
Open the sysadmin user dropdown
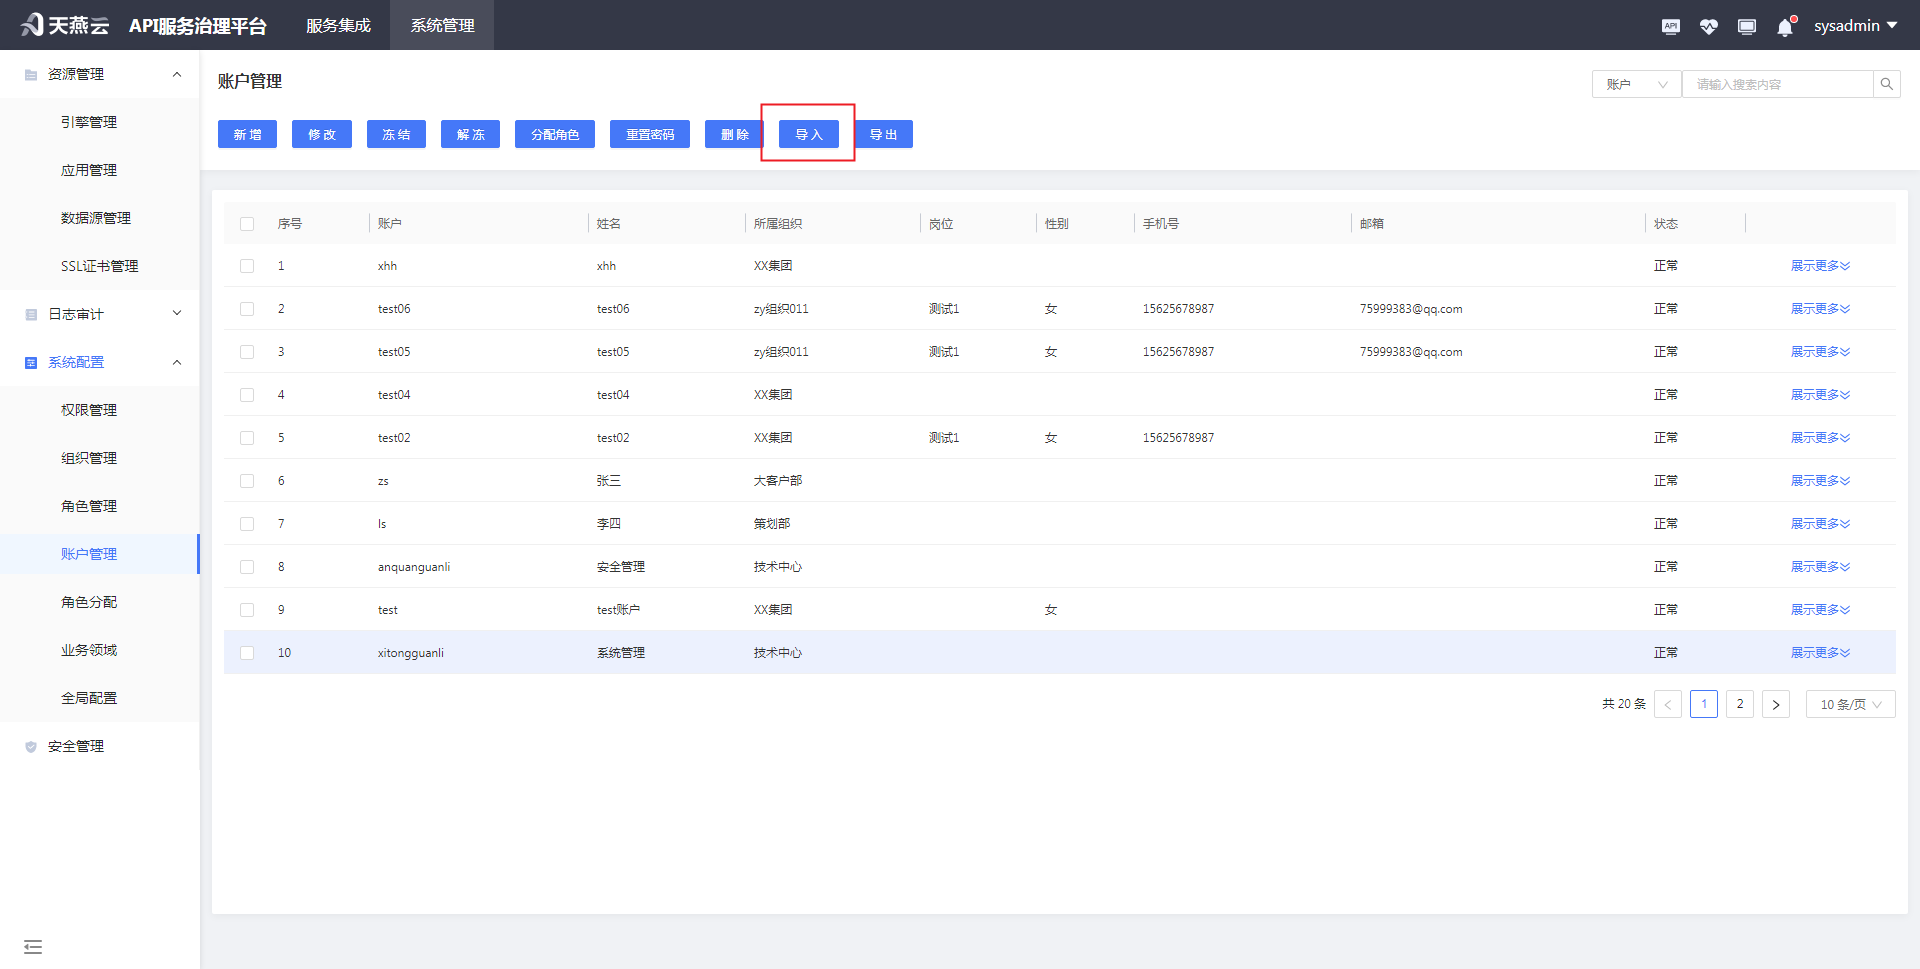tap(1855, 25)
